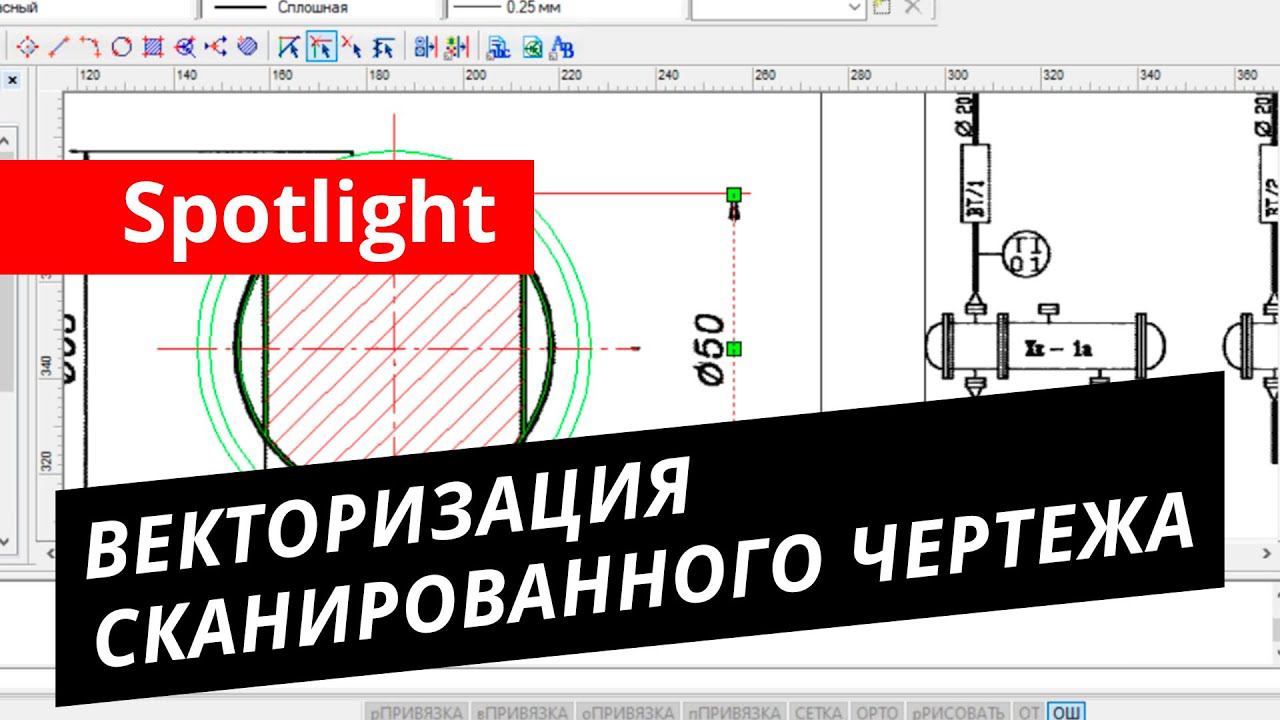
Task: Select the red cross cursor selection icon
Action: 351,46
